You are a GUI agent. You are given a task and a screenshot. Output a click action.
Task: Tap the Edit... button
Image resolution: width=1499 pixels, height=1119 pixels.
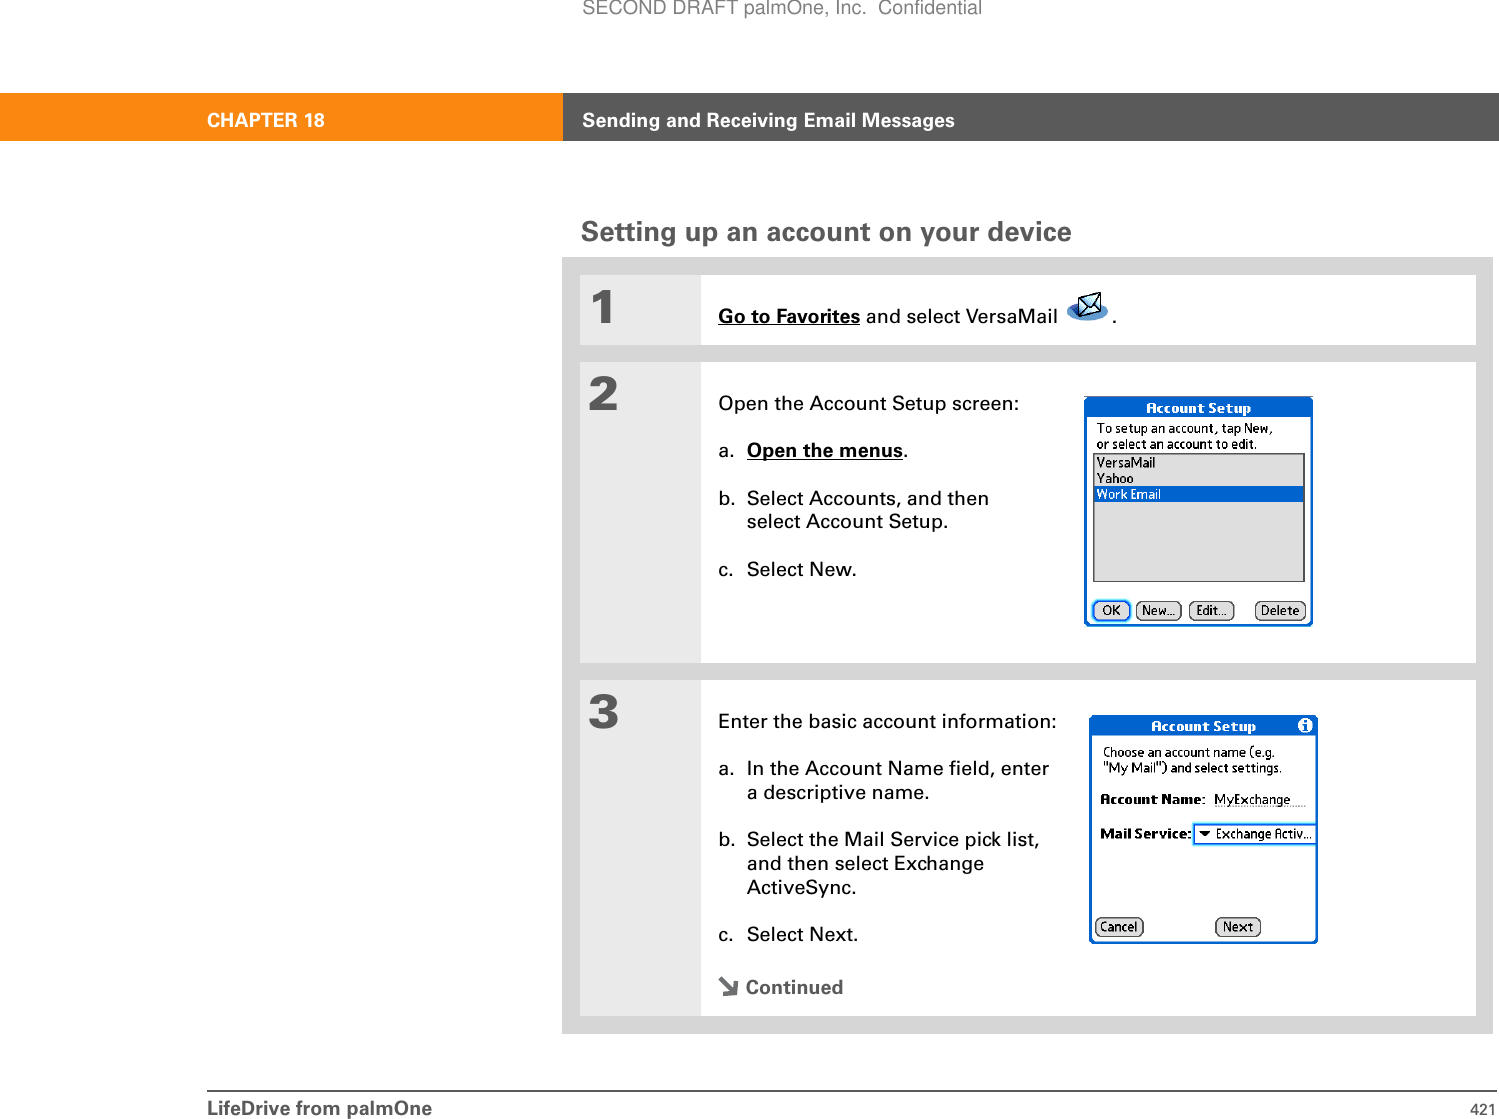1211,611
